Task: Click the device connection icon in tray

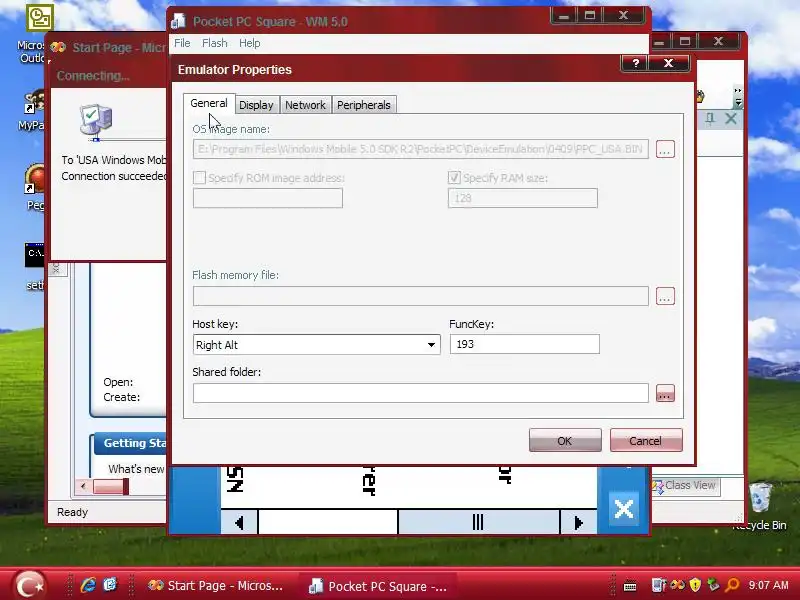Action: [x=659, y=585]
